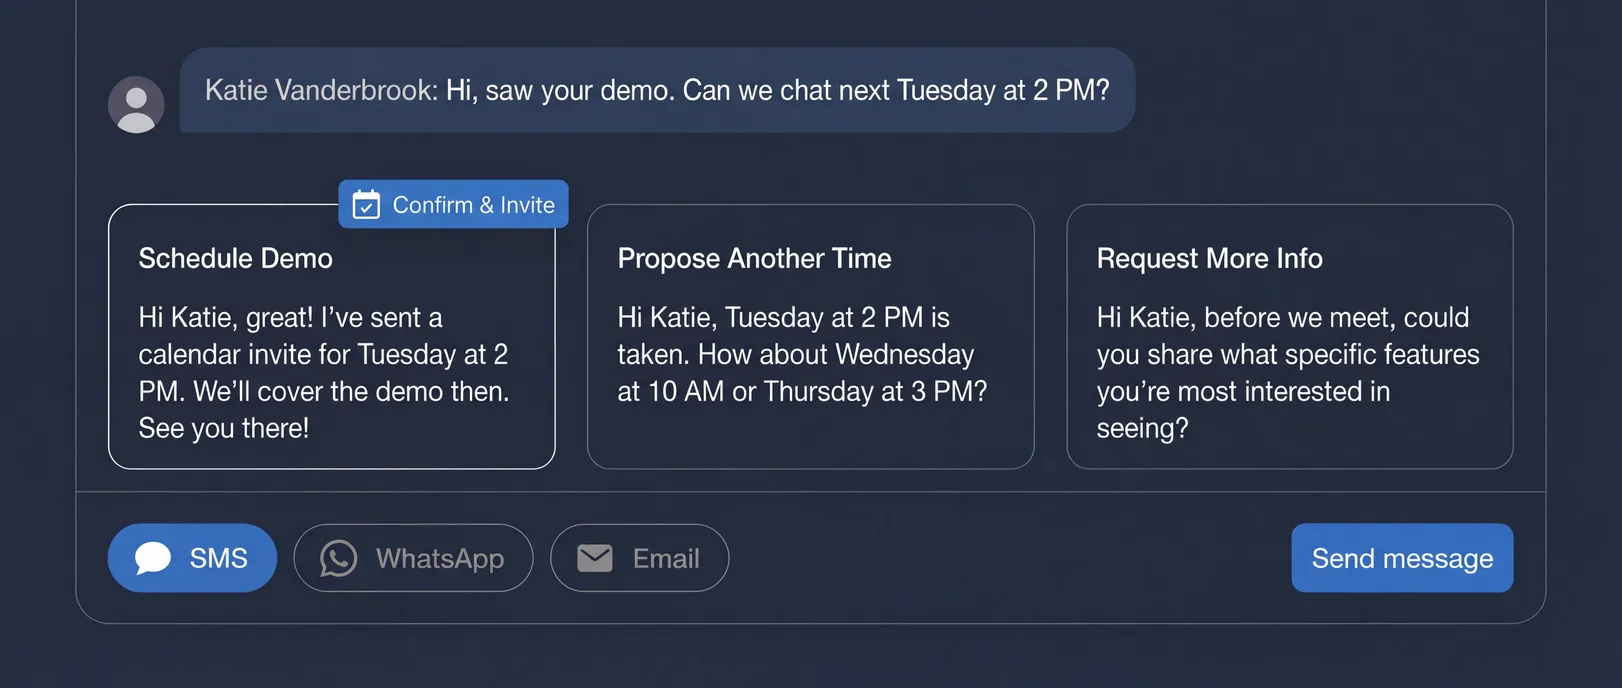This screenshot has width=1622, height=688.
Task: Send the message
Action: tap(1401, 558)
